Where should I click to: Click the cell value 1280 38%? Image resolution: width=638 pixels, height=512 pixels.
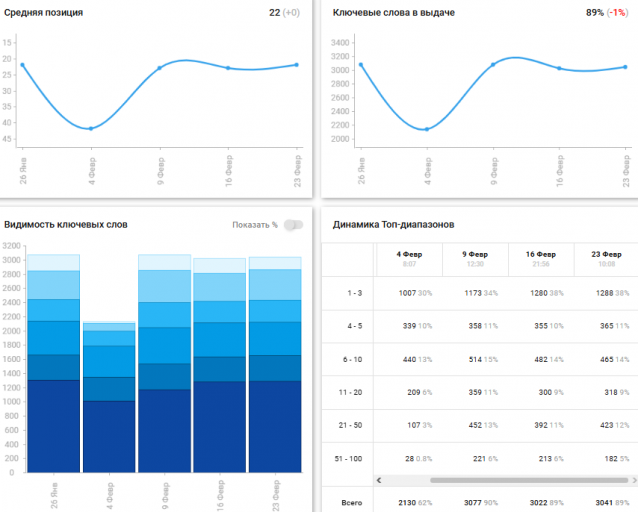pyautogui.click(x=547, y=293)
